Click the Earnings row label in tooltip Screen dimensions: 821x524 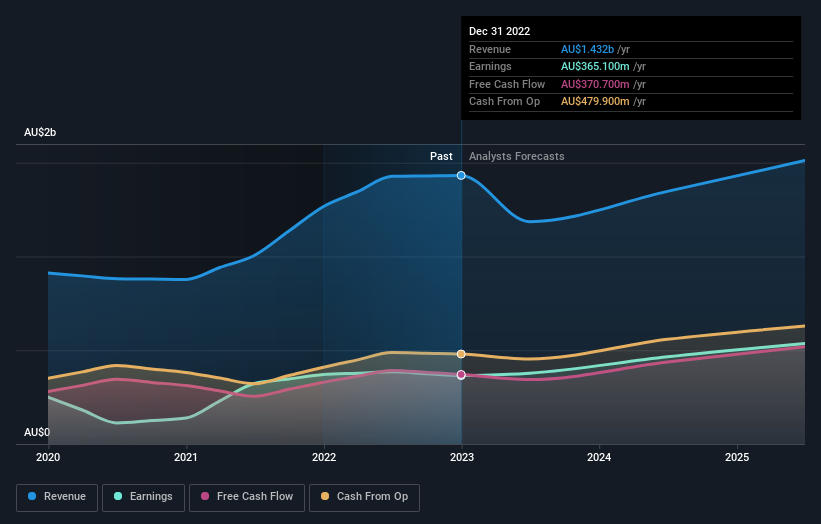pos(490,66)
